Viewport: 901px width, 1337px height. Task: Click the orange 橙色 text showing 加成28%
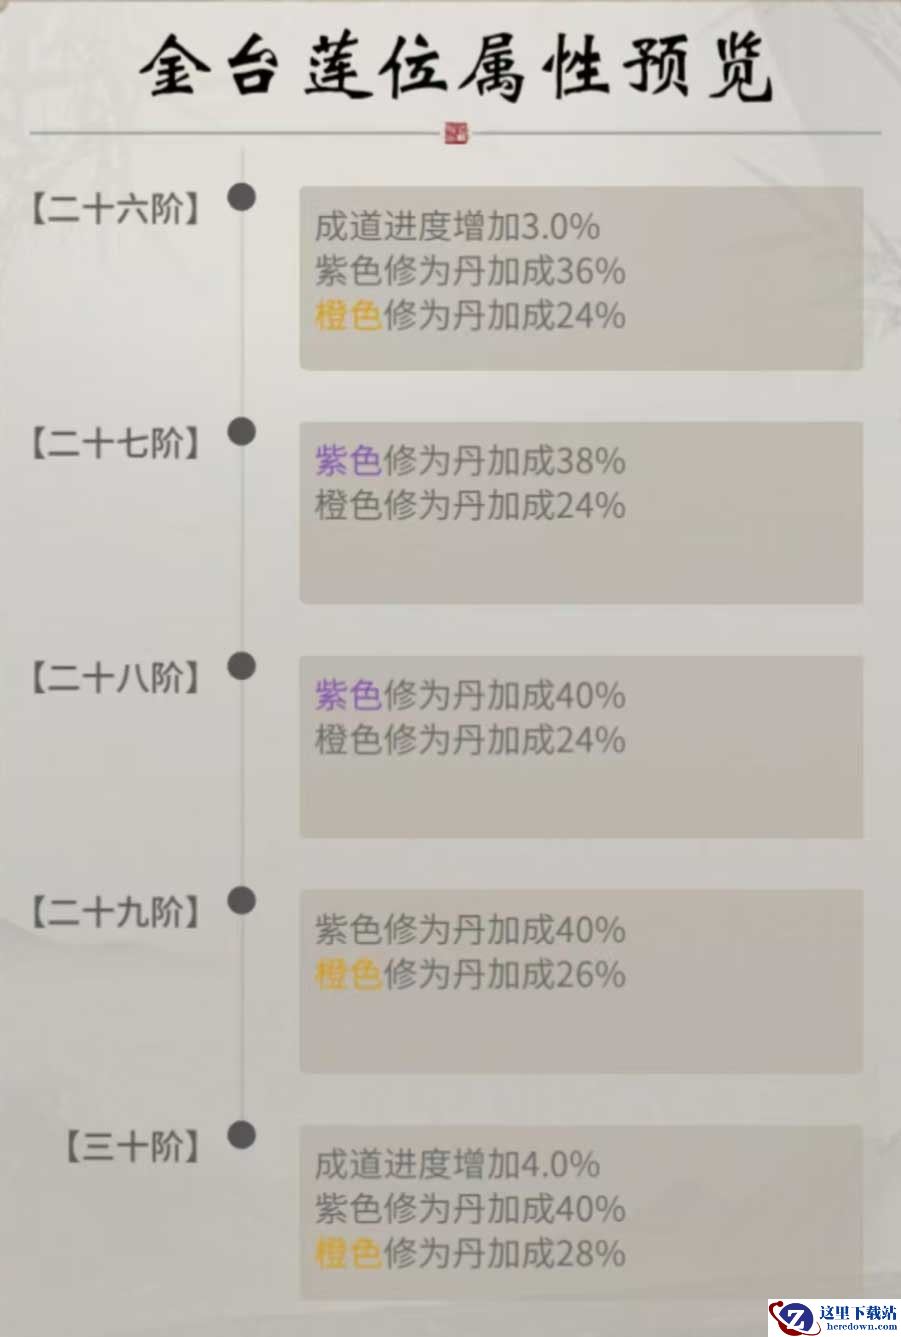348,1253
